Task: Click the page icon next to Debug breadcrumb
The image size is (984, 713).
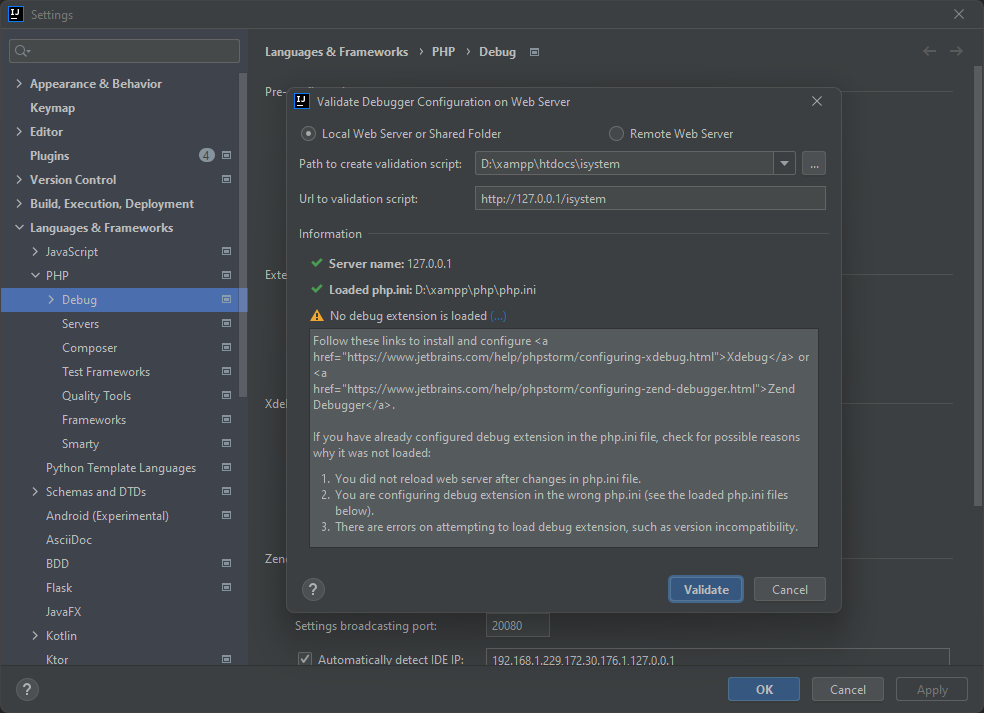Action: pos(534,51)
